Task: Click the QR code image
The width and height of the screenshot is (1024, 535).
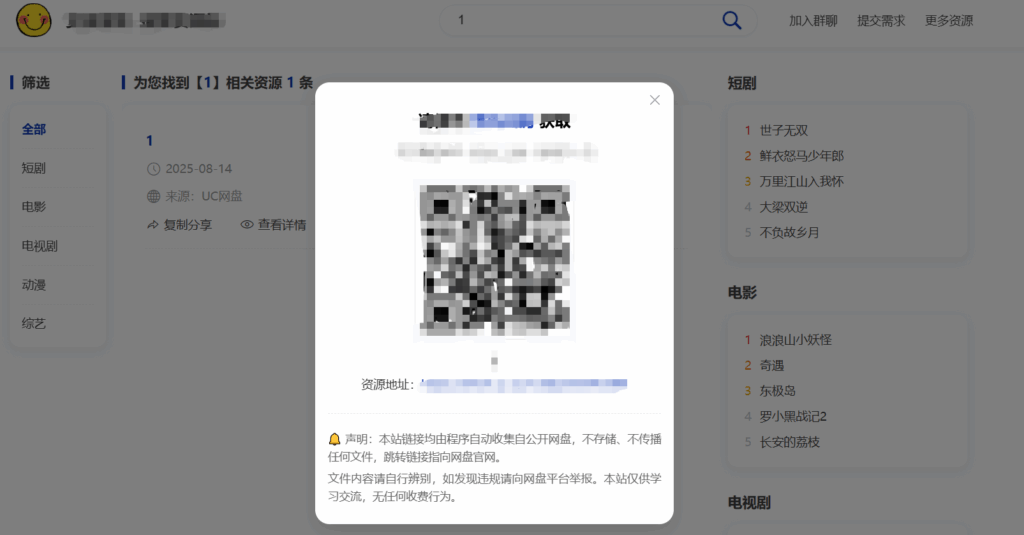Action: [x=494, y=261]
